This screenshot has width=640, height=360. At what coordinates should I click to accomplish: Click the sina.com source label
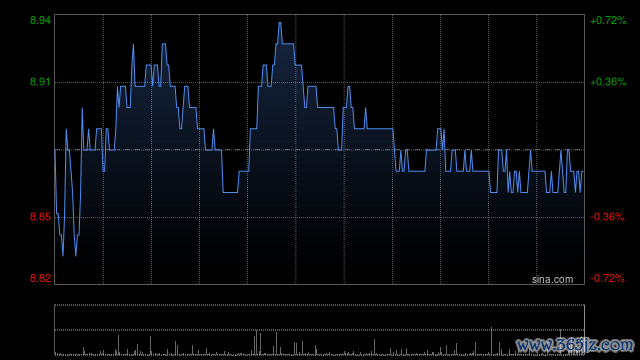(552, 280)
